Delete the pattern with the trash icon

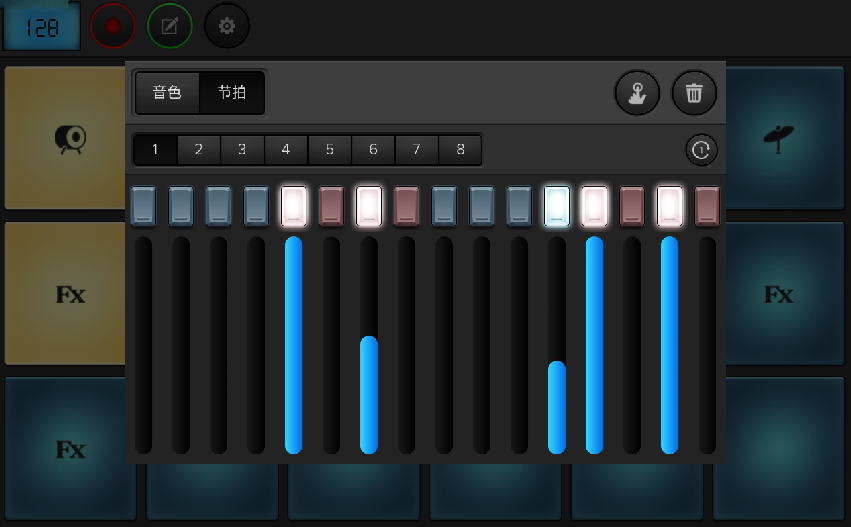coord(694,93)
